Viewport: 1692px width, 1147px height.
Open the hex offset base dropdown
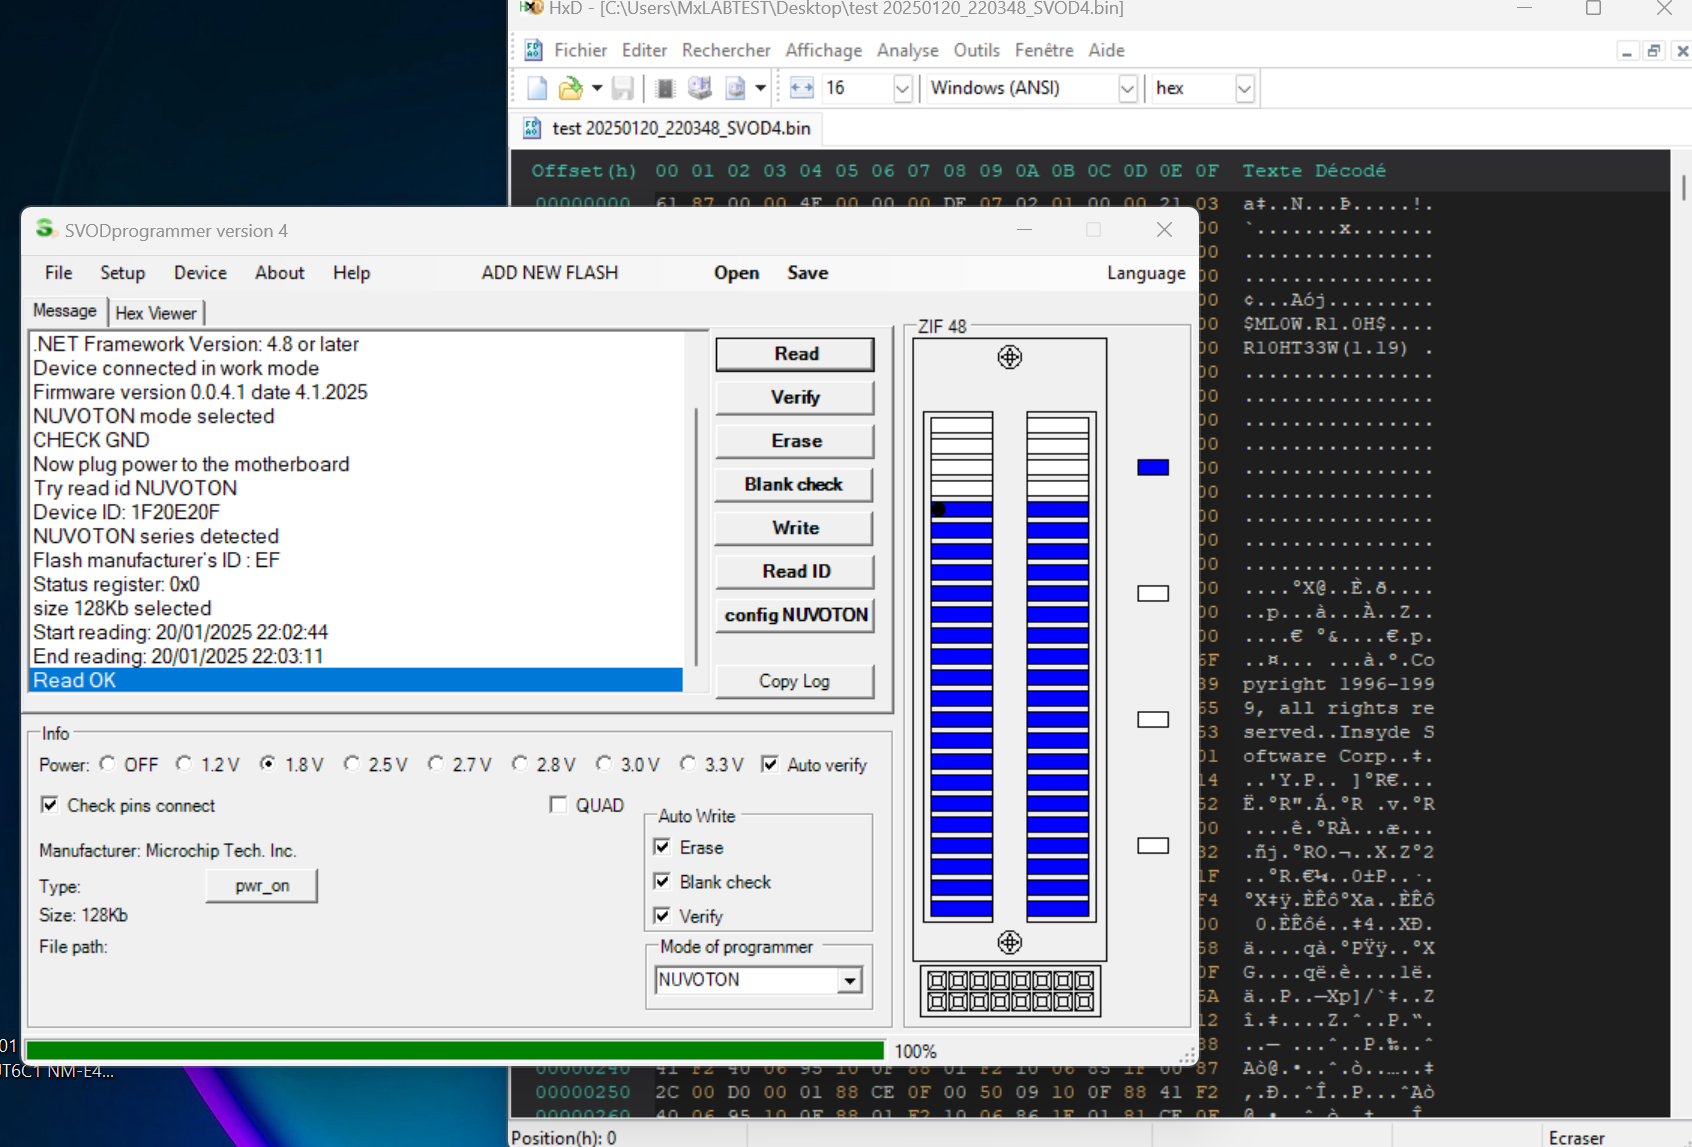click(1244, 88)
